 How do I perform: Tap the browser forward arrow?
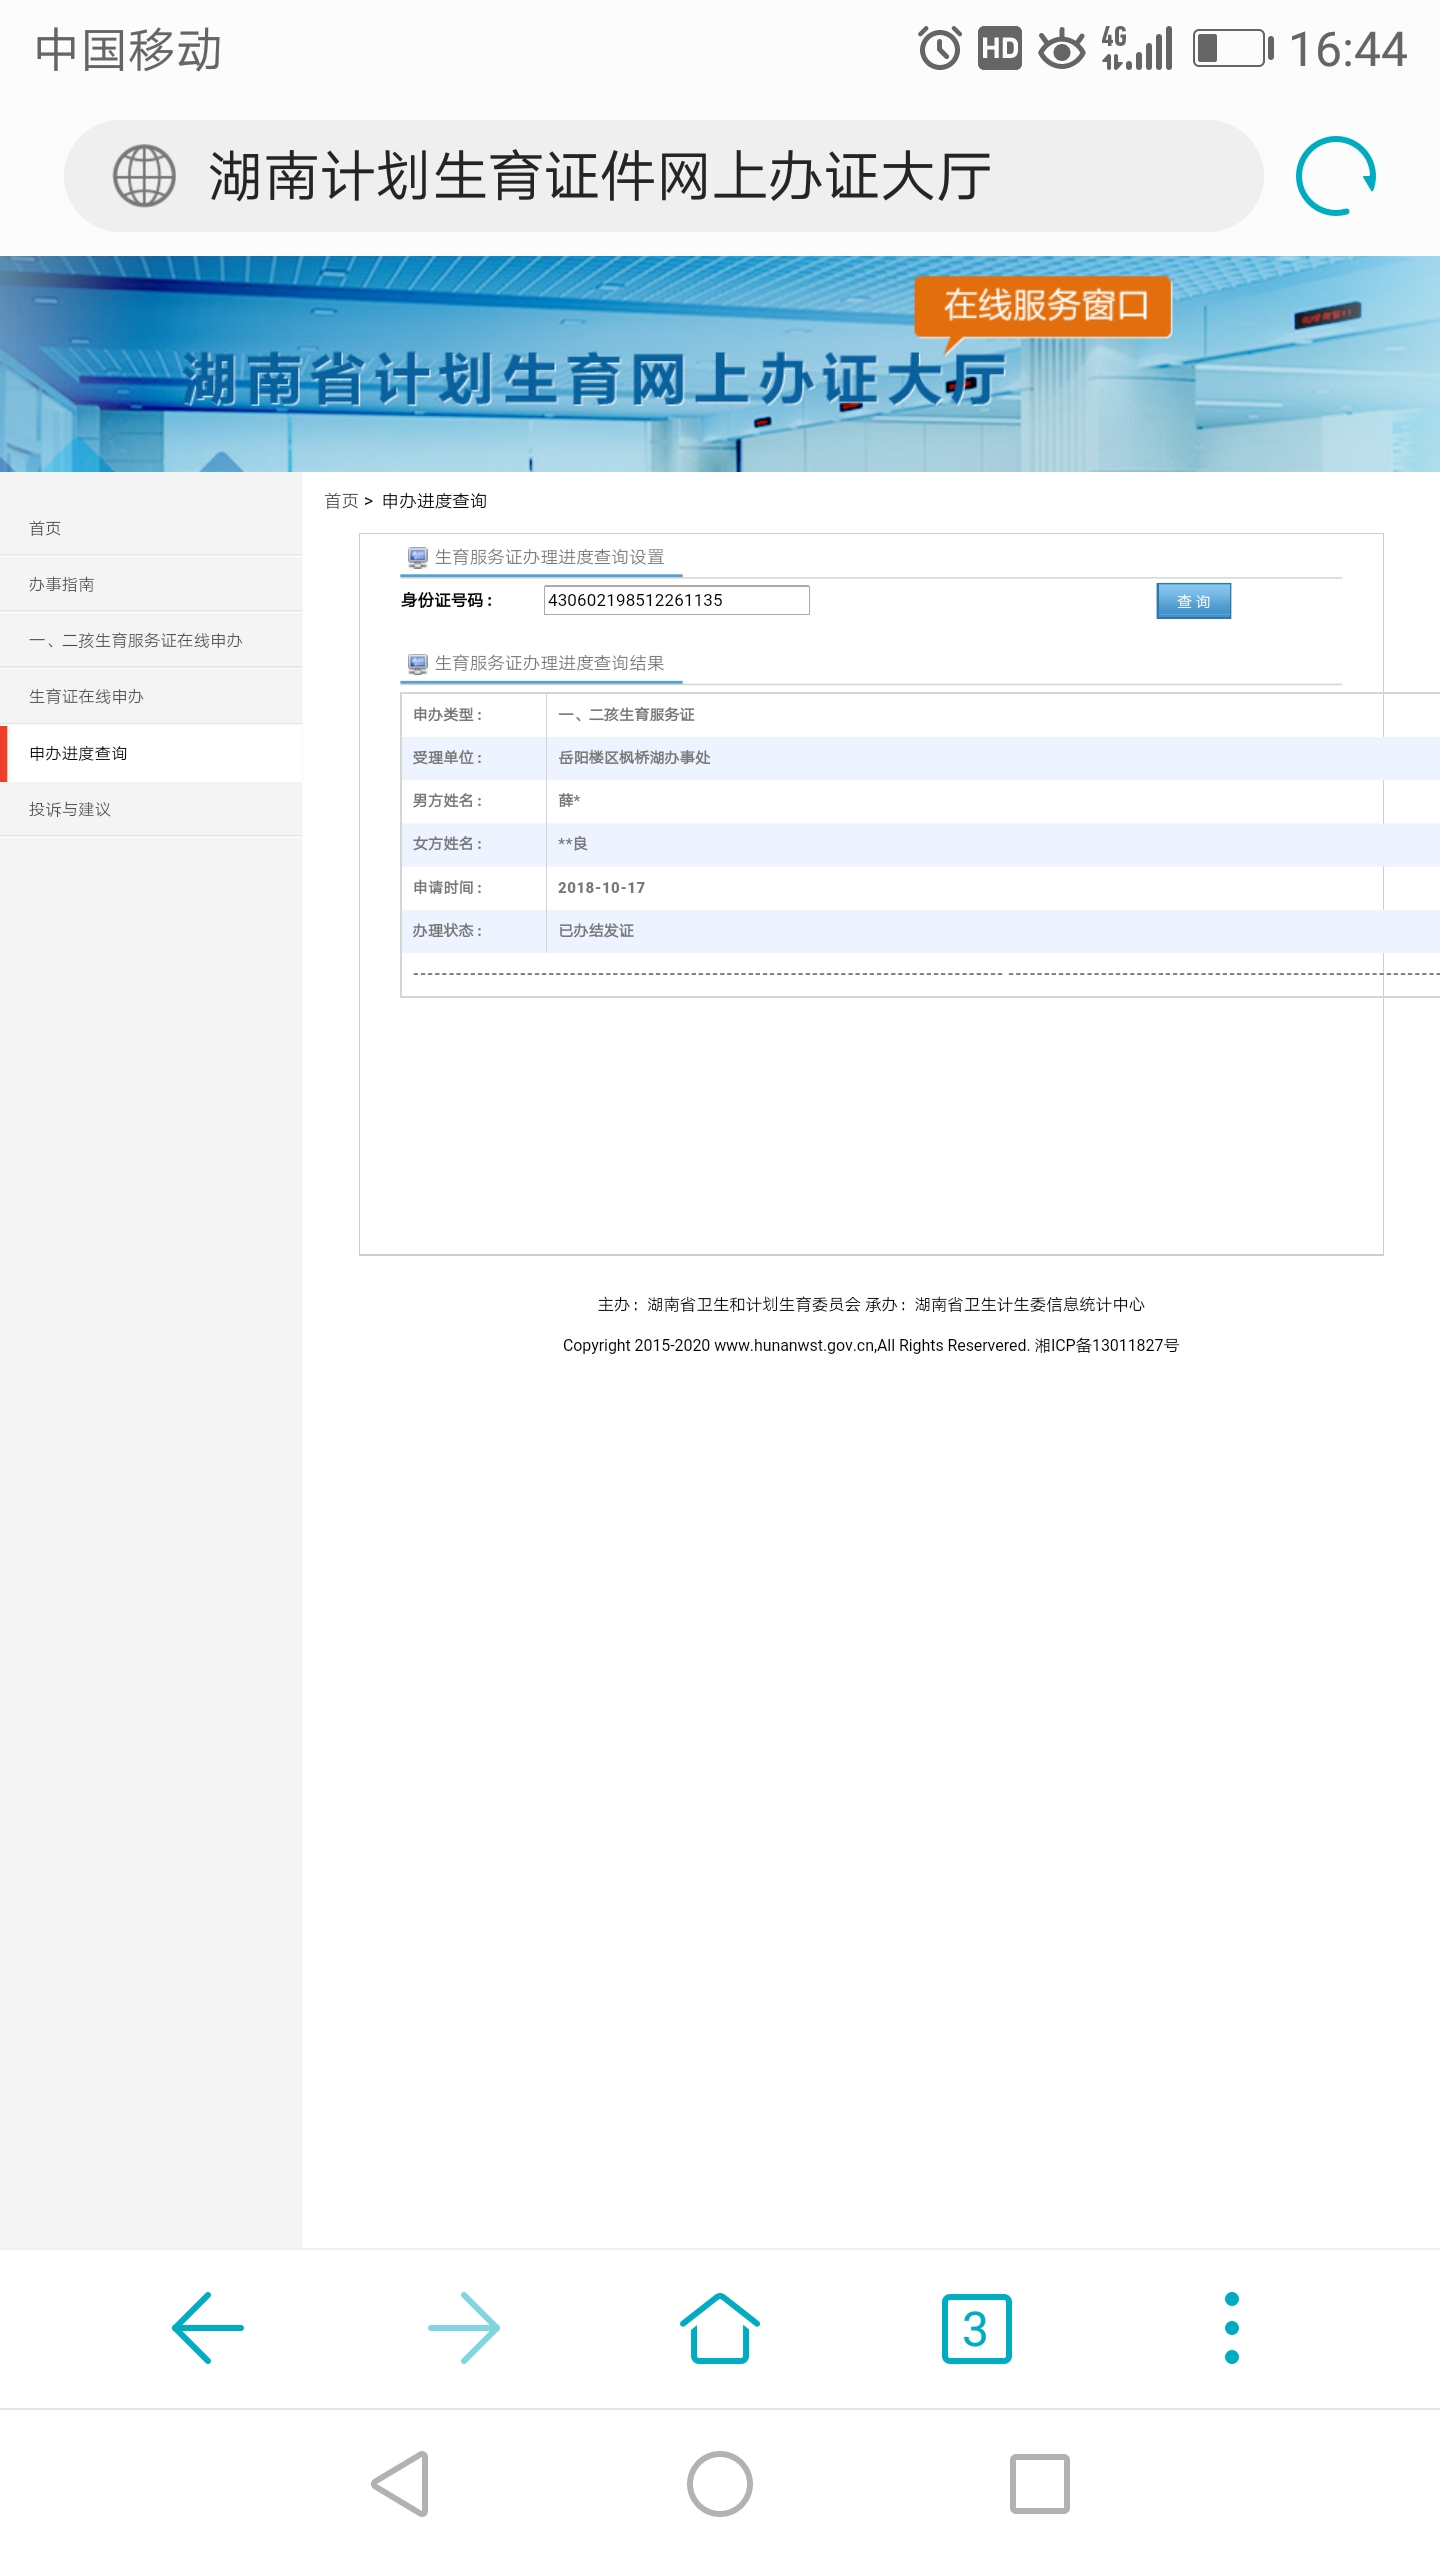pos(464,2328)
